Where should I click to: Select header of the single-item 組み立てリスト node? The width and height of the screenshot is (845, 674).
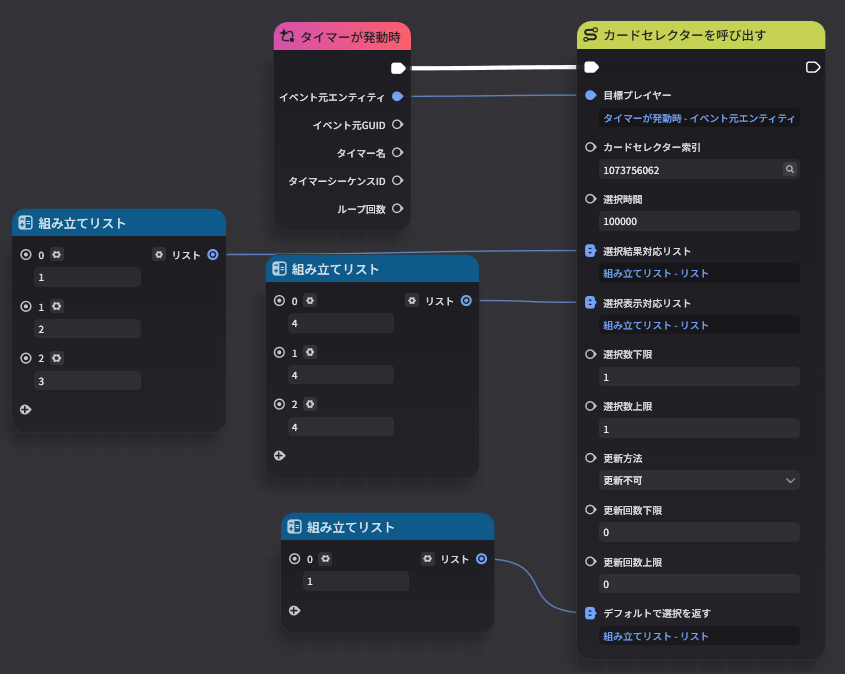pos(387,527)
